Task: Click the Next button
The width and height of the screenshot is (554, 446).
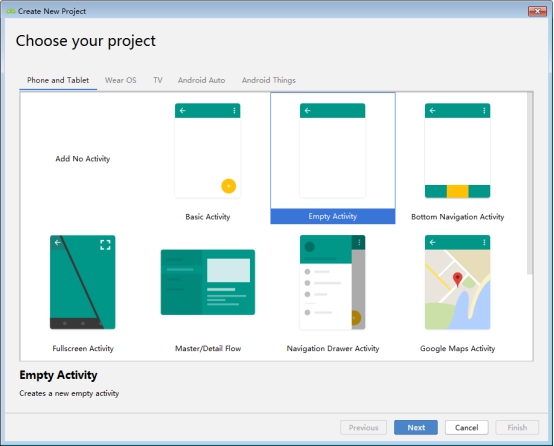Action: pos(416,428)
